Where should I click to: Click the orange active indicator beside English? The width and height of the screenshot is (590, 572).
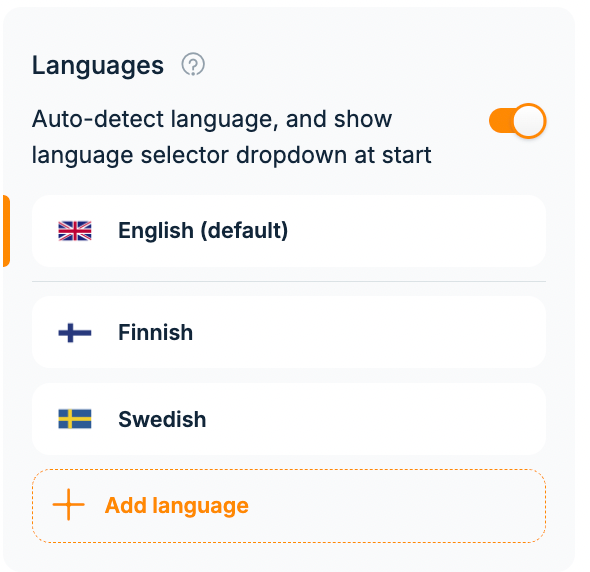click(6, 231)
